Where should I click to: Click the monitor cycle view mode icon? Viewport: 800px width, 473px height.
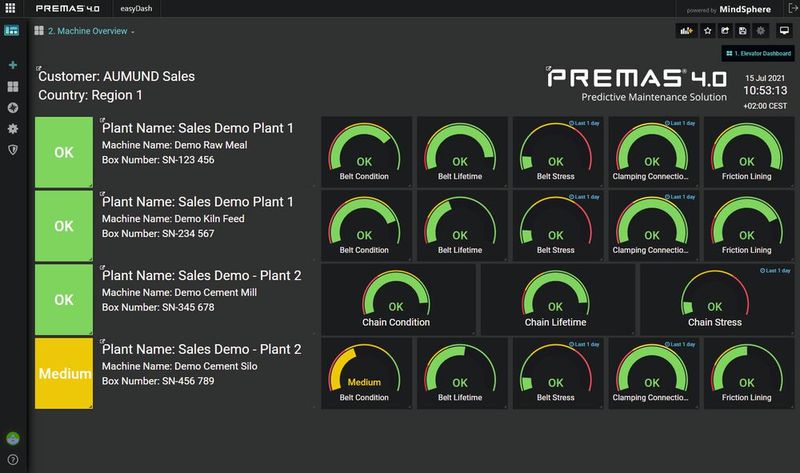(784, 31)
